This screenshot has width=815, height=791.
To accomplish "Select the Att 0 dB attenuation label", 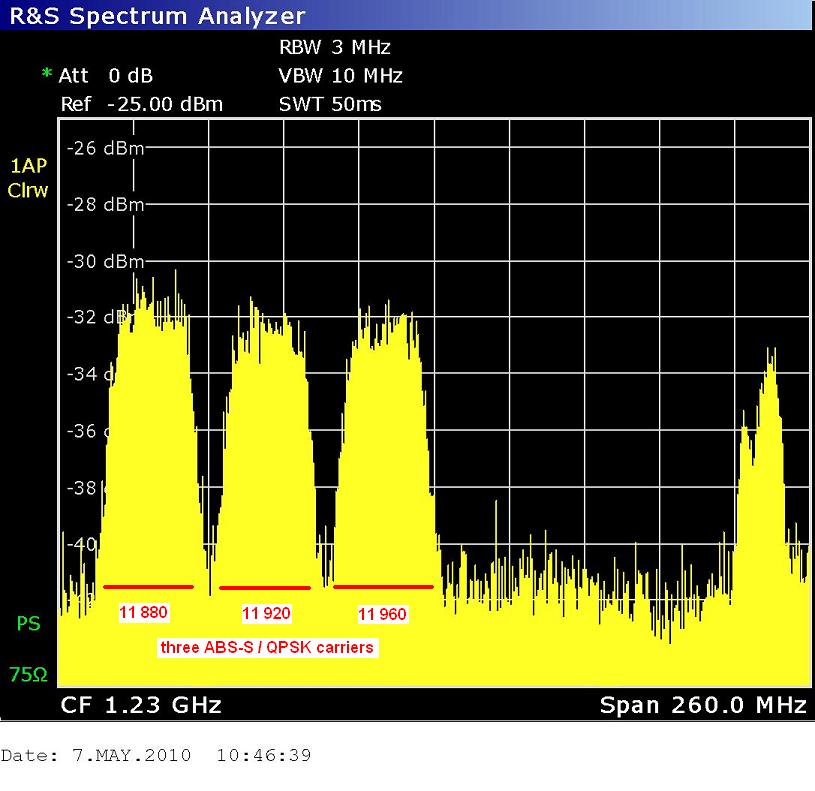I will pyautogui.click(x=106, y=76).
